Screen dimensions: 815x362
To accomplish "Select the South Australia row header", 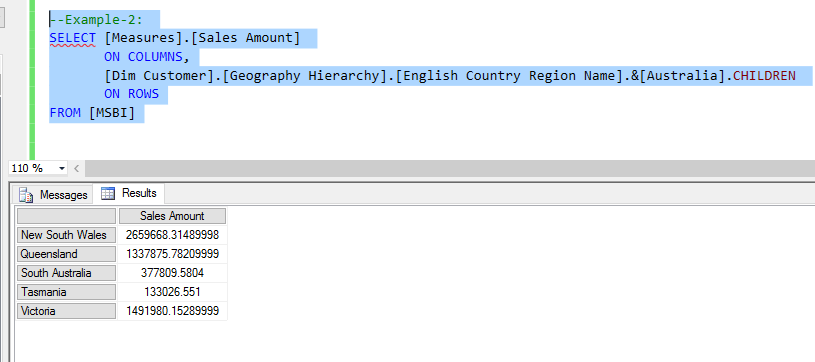I will coord(66,273).
